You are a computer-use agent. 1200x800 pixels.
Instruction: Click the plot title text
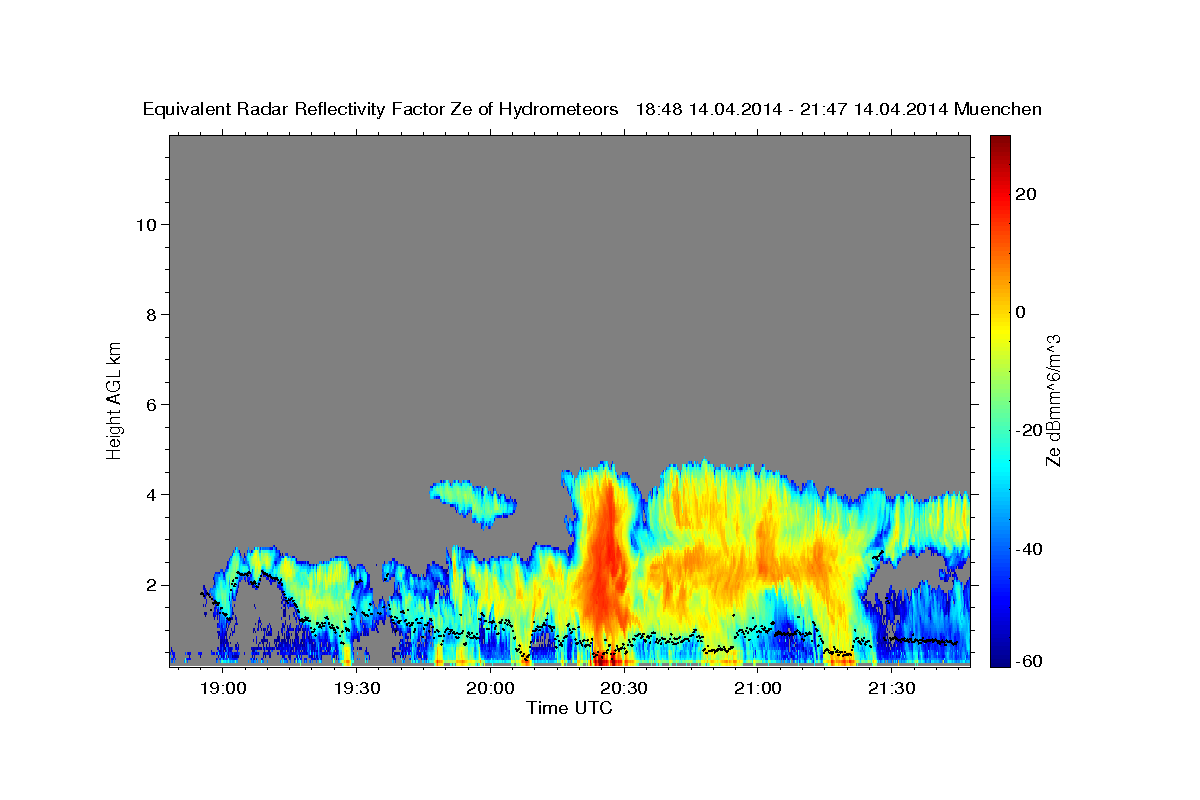pos(592,109)
